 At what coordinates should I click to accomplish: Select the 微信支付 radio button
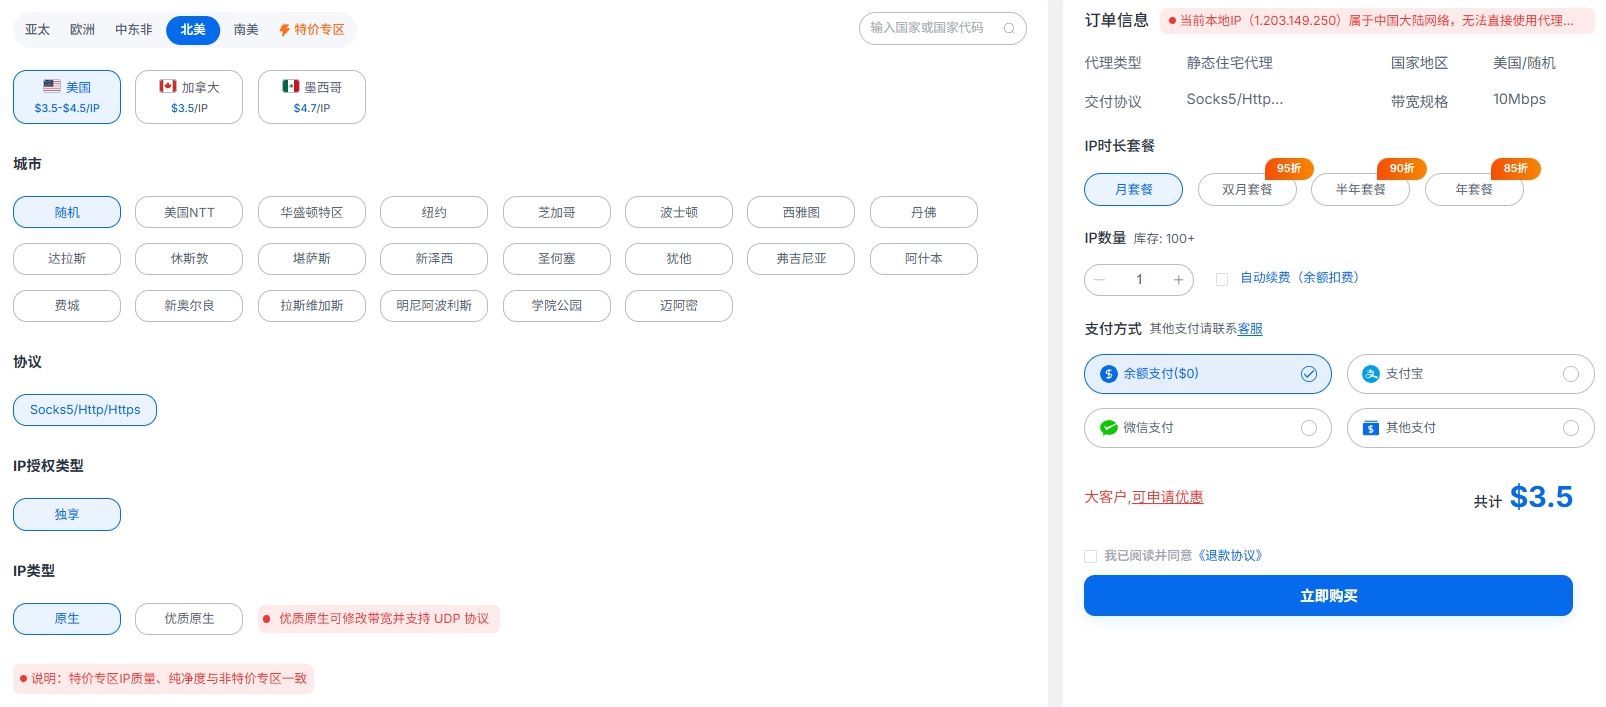click(x=1308, y=428)
